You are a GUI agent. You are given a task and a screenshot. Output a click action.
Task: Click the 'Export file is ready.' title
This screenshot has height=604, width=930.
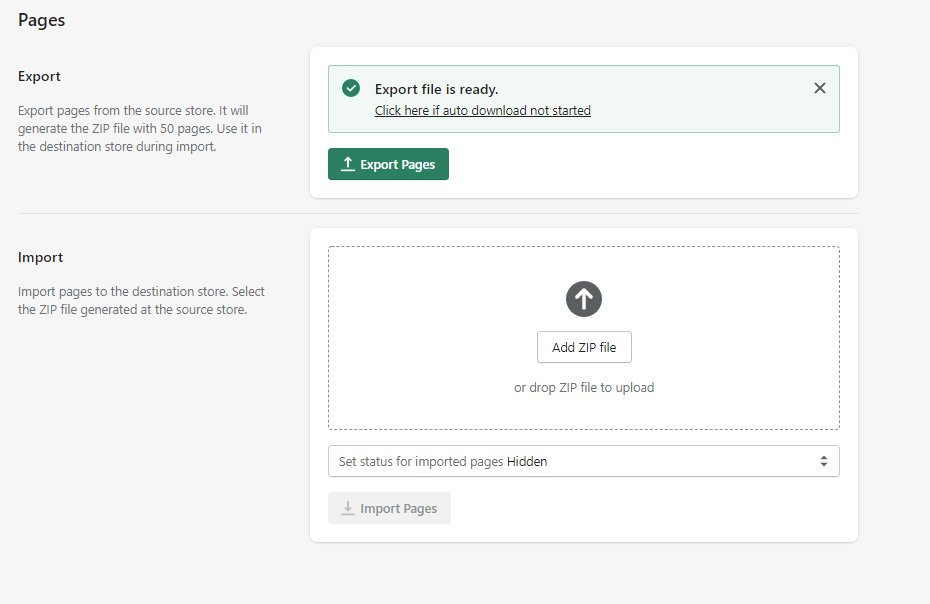(x=436, y=90)
